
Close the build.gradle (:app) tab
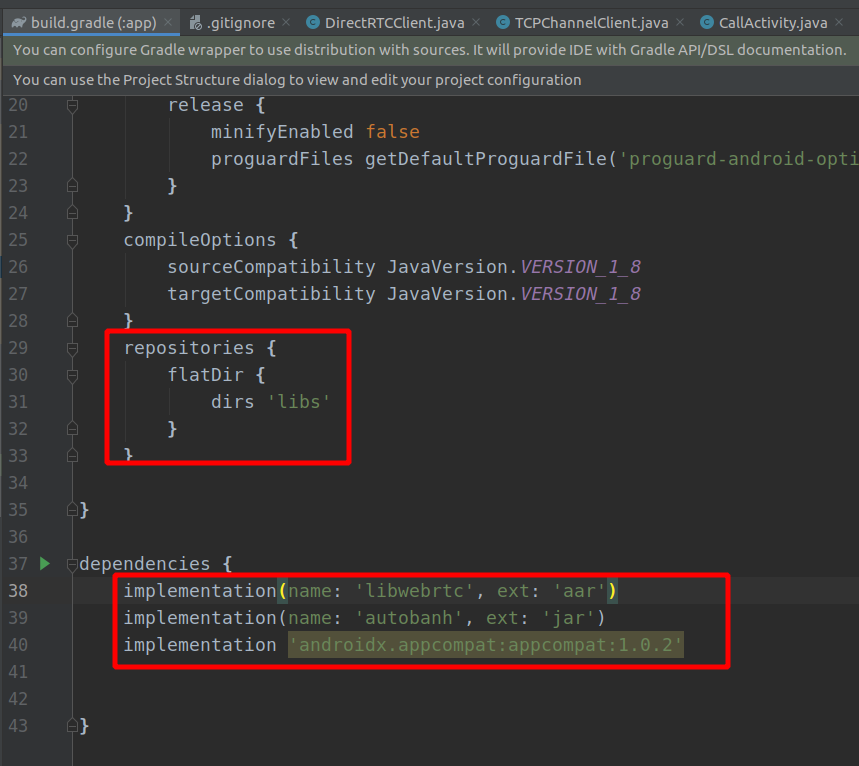tap(168, 22)
